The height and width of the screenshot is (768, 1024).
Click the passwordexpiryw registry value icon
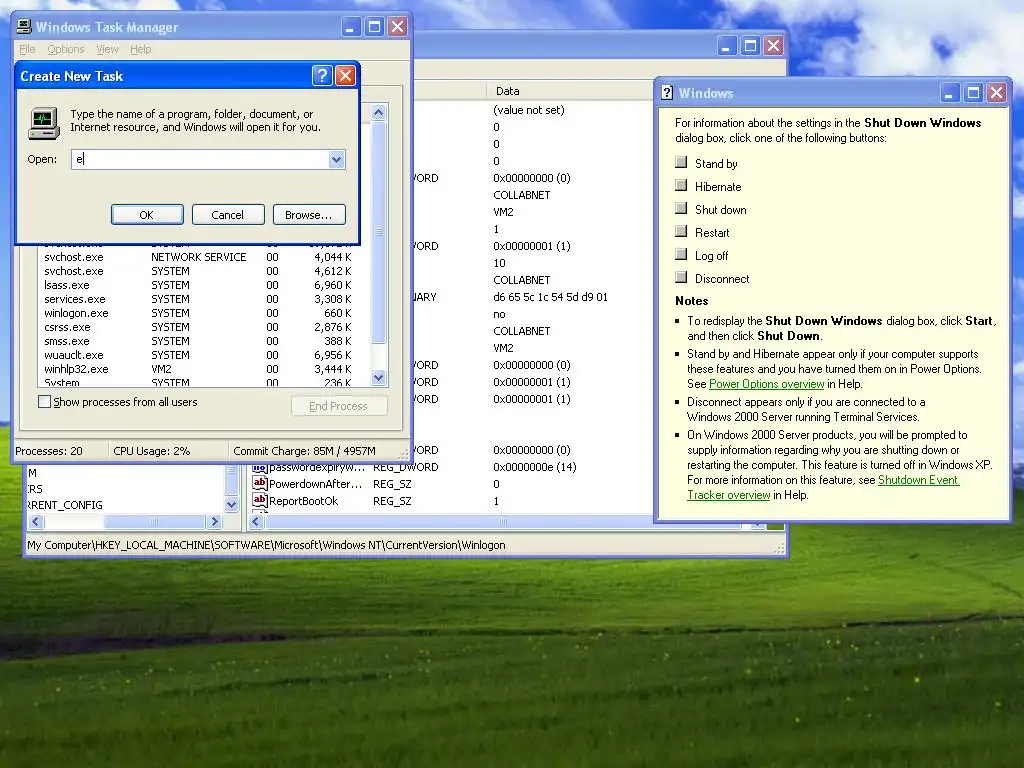click(259, 468)
